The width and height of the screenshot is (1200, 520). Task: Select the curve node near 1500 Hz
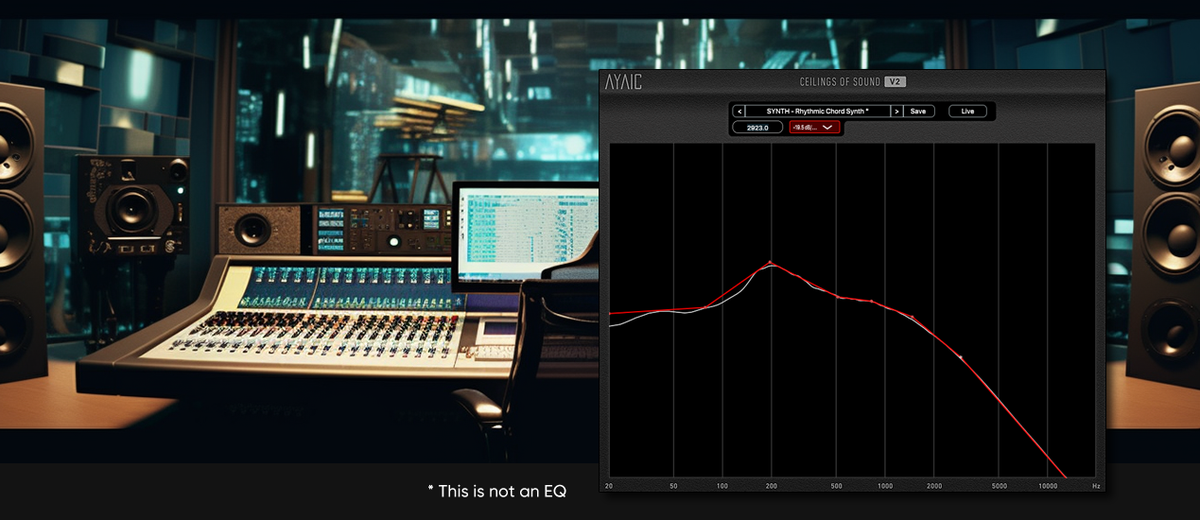coord(911,318)
